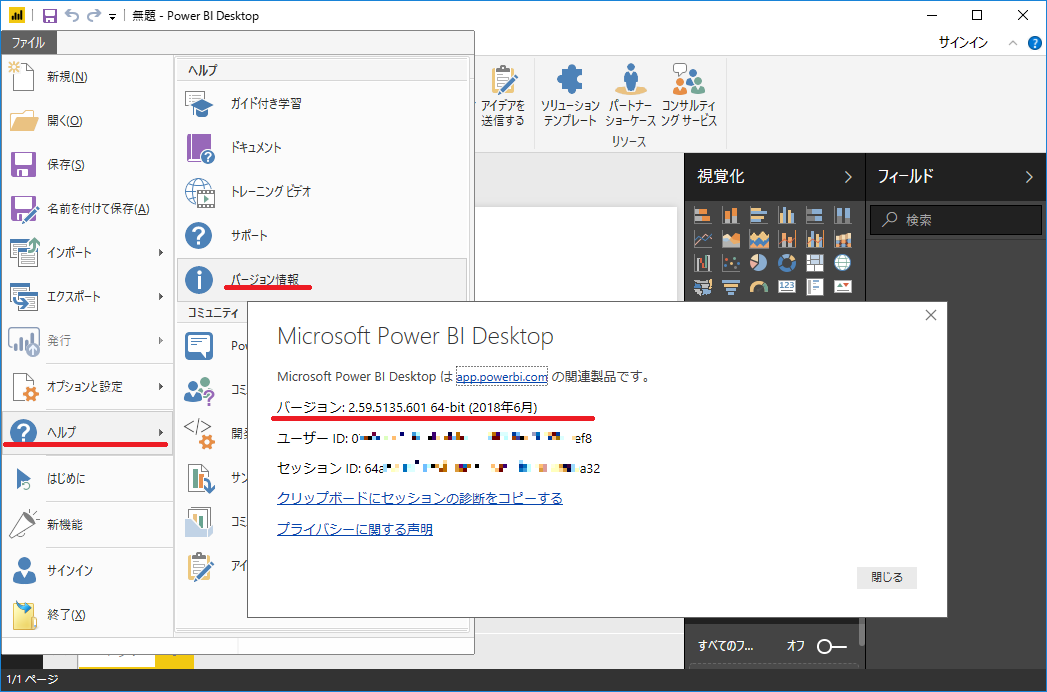
Task: Click サインイン at the top right
Action: [963, 43]
